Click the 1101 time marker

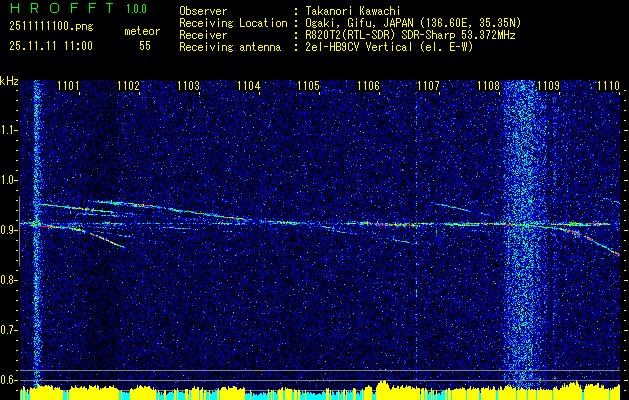coord(69,85)
